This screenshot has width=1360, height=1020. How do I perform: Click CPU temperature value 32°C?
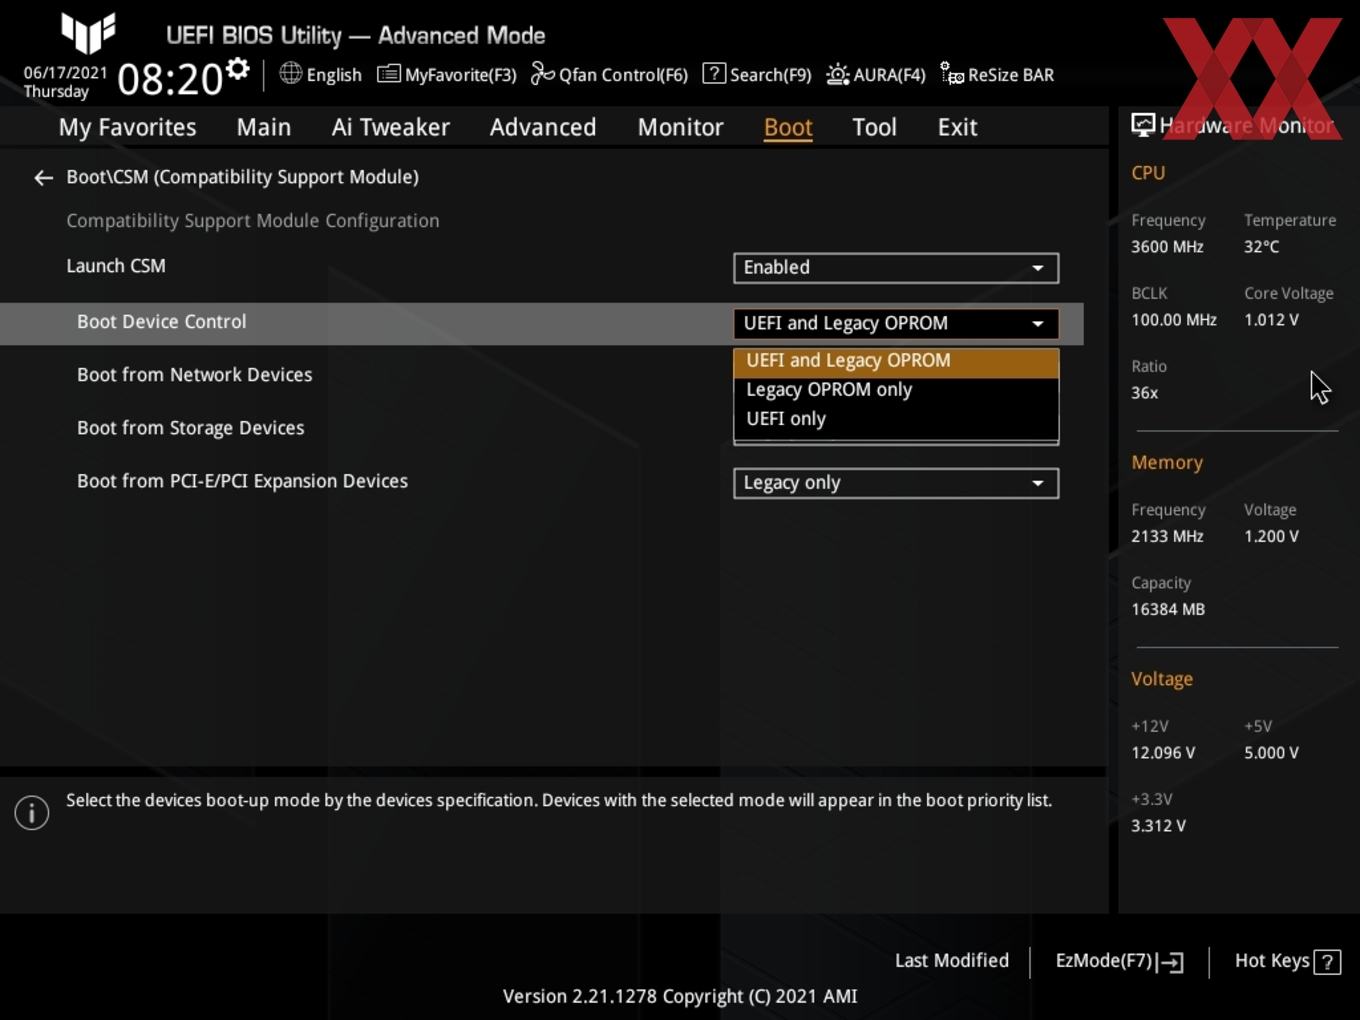click(1261, 247)
